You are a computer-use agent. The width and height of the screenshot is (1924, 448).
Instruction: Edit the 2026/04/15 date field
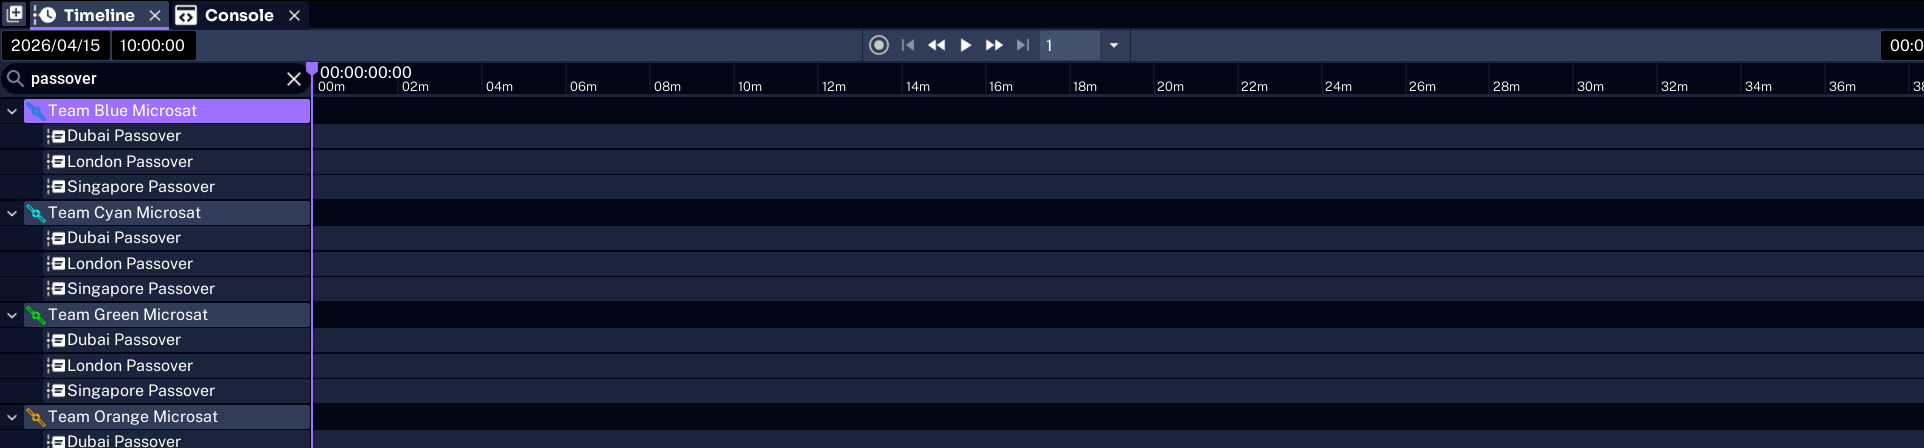point(56,45)
